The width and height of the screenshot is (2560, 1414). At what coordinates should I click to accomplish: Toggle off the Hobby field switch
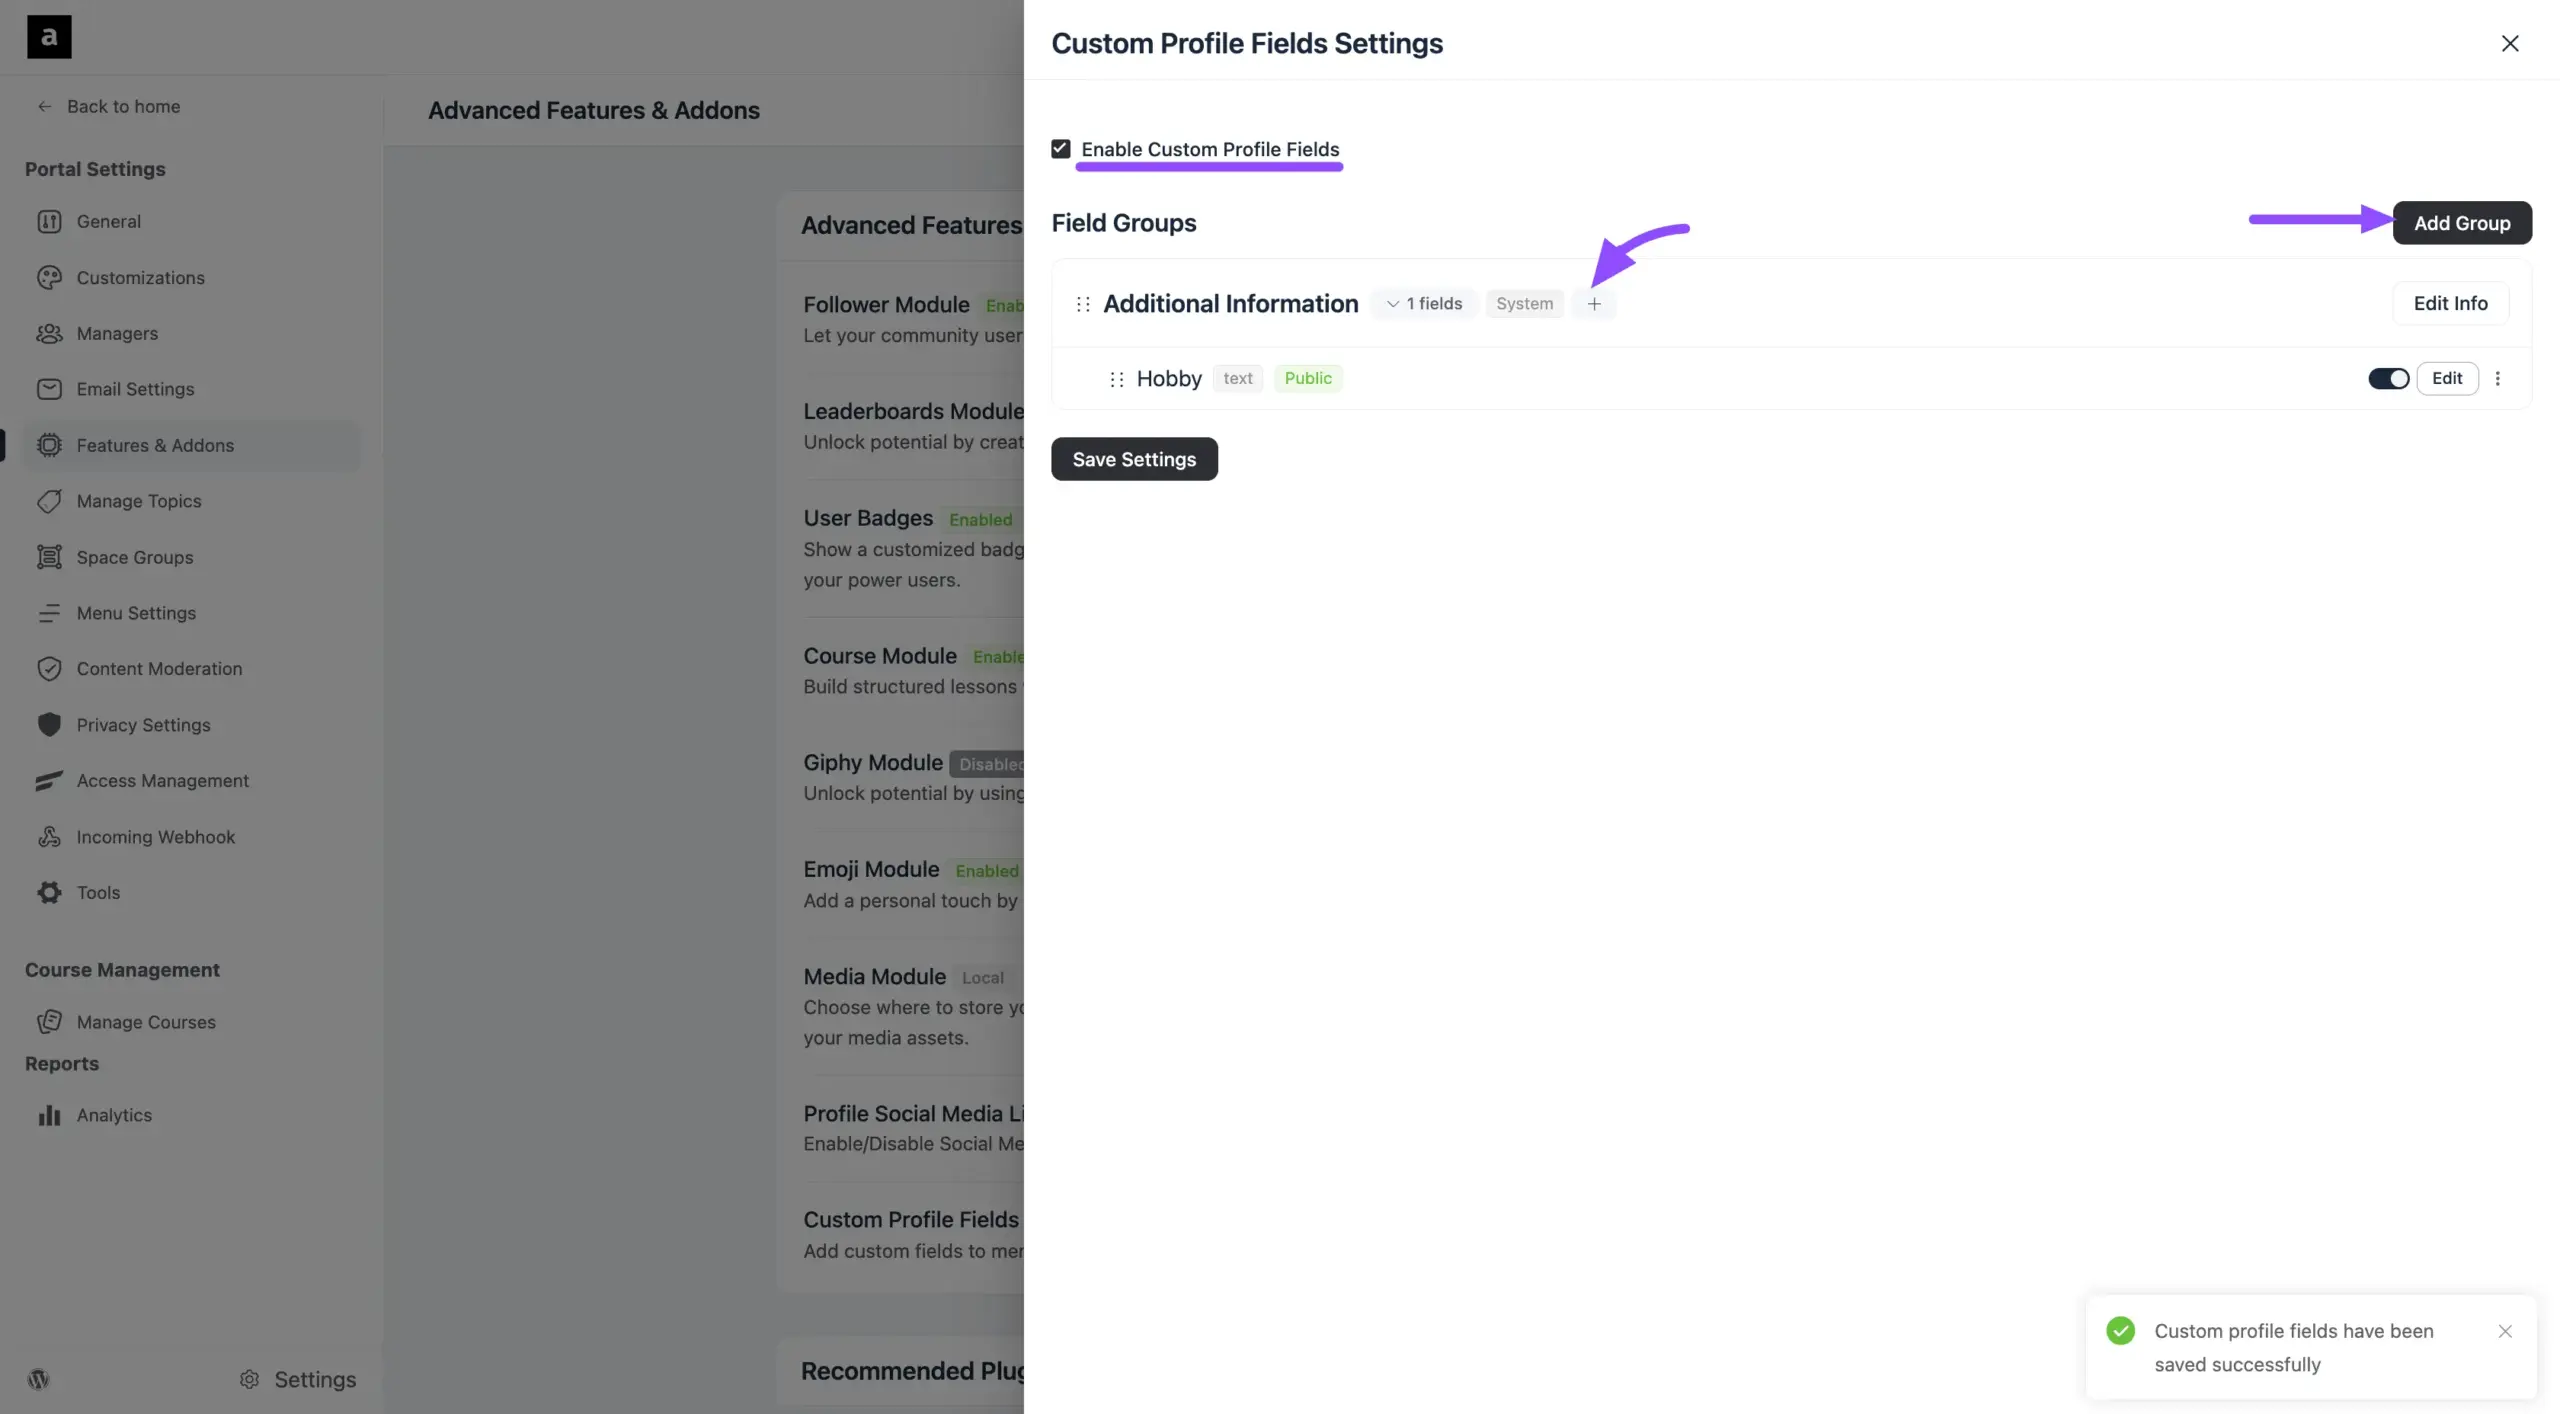2388,378
